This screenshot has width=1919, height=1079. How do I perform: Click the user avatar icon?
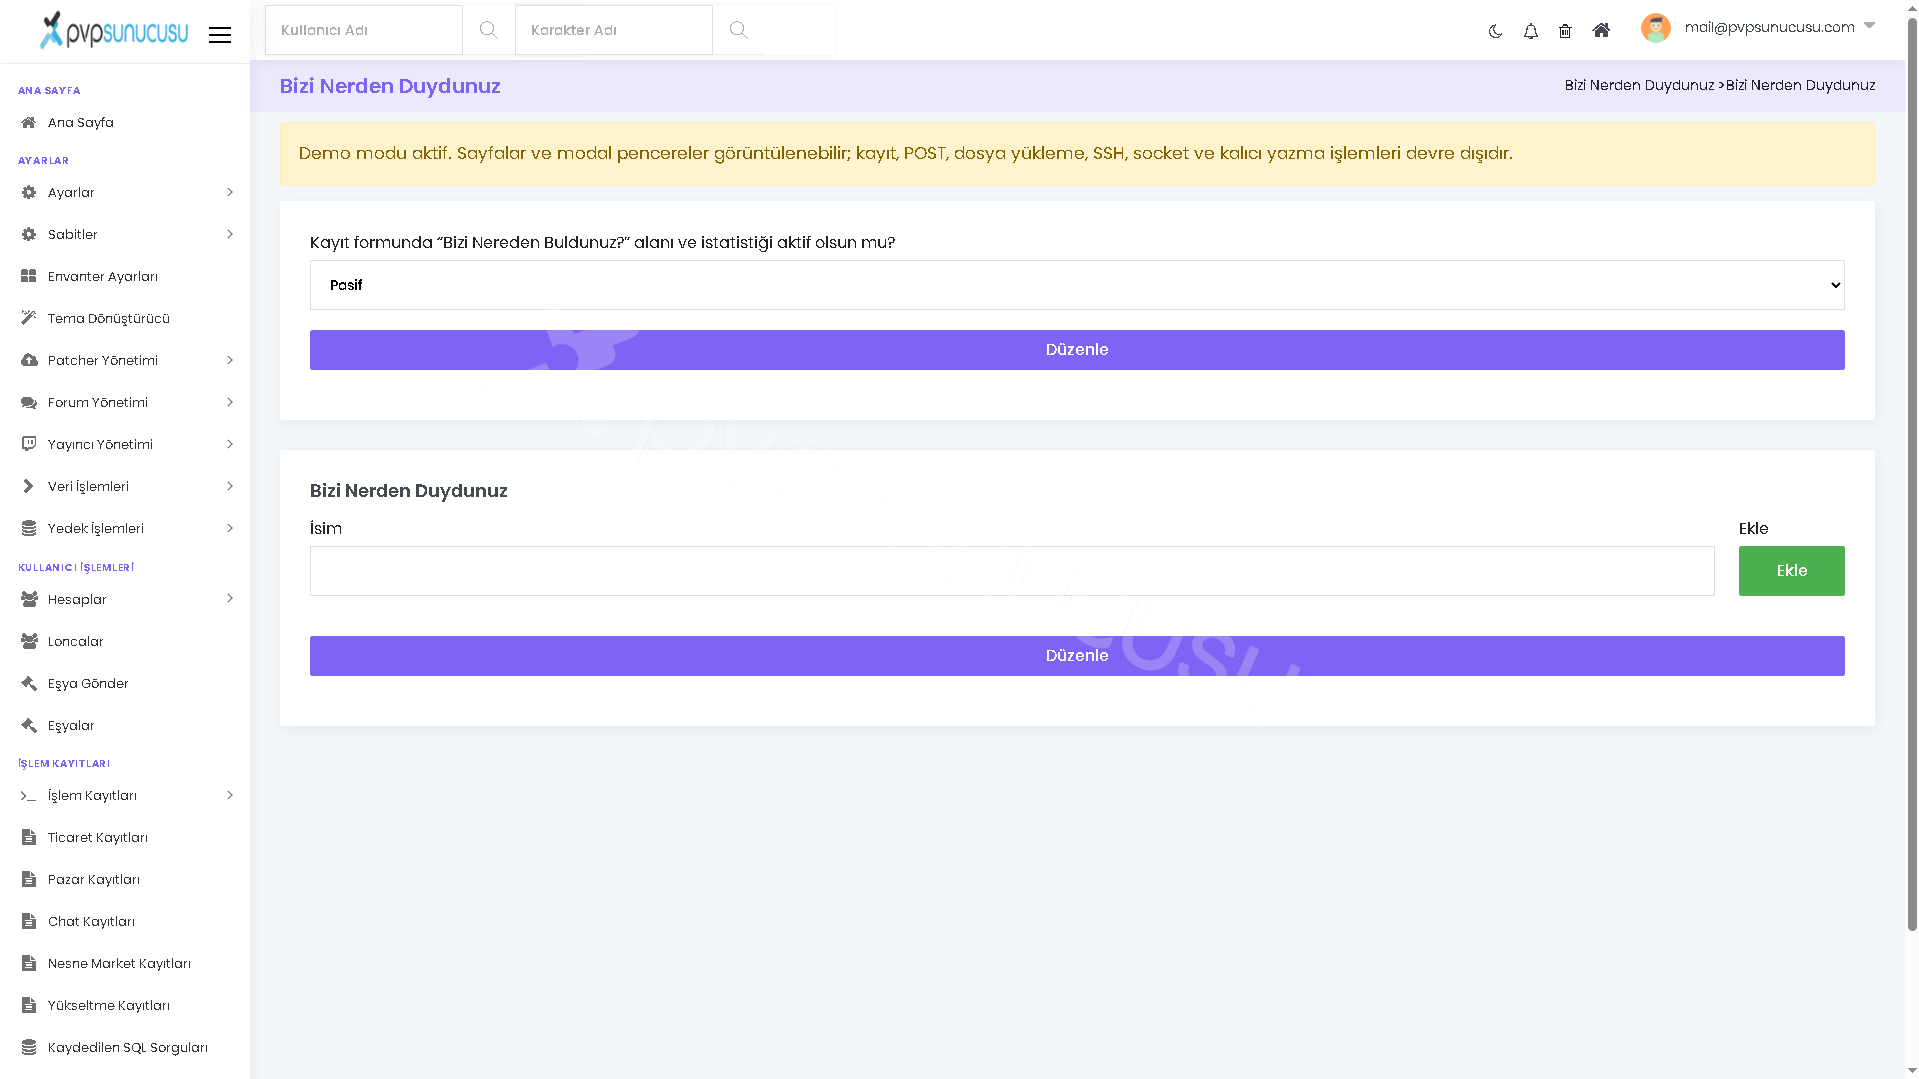pyautogui.click(x=1655, y=28)
